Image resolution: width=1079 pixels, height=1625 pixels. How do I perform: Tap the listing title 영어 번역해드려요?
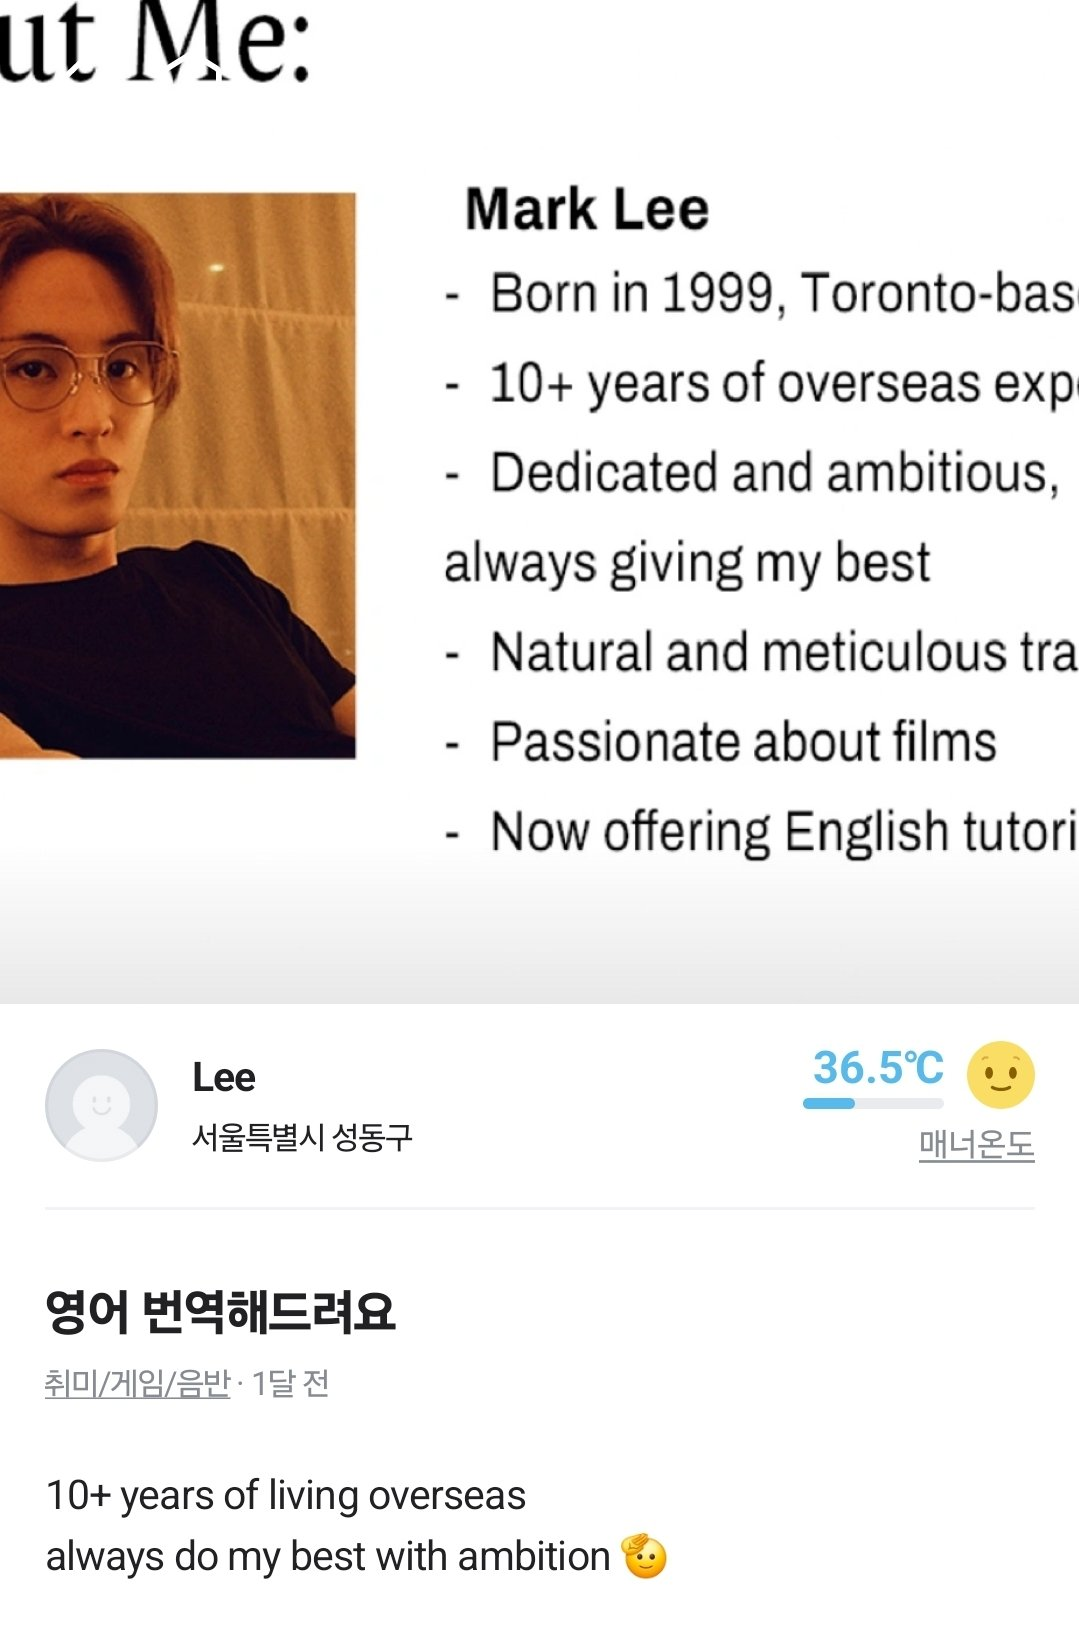pyautogui.click(x=220, y=1312)
